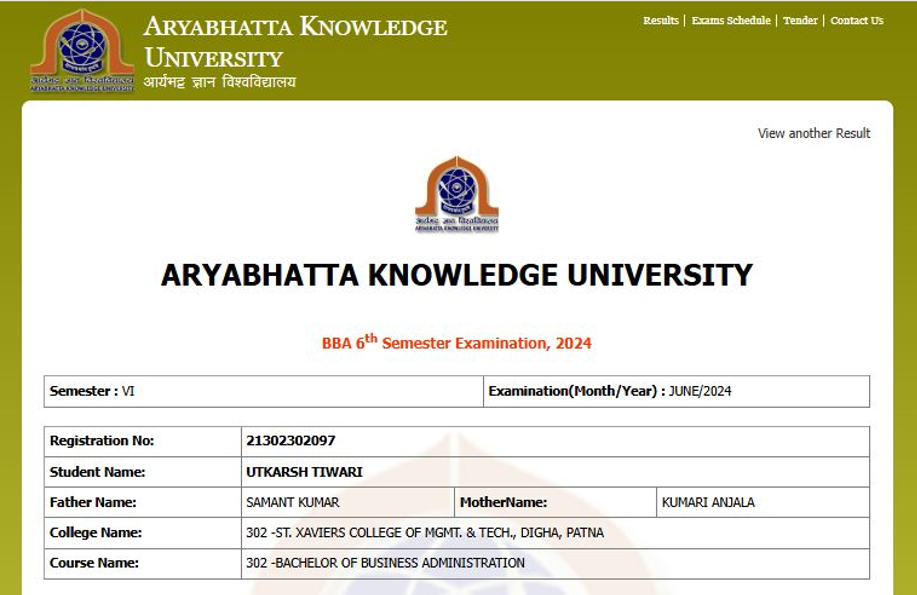Screen dimensions: 917x595
Task: Click the Registration No: label
Action: 102,441
